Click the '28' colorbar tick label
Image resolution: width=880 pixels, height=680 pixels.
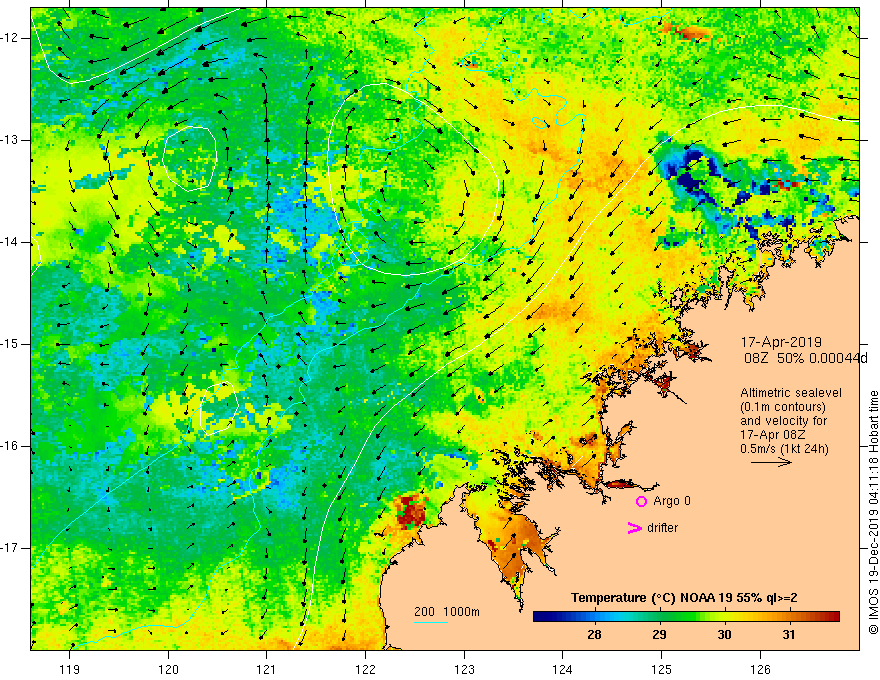coord(594,635)
